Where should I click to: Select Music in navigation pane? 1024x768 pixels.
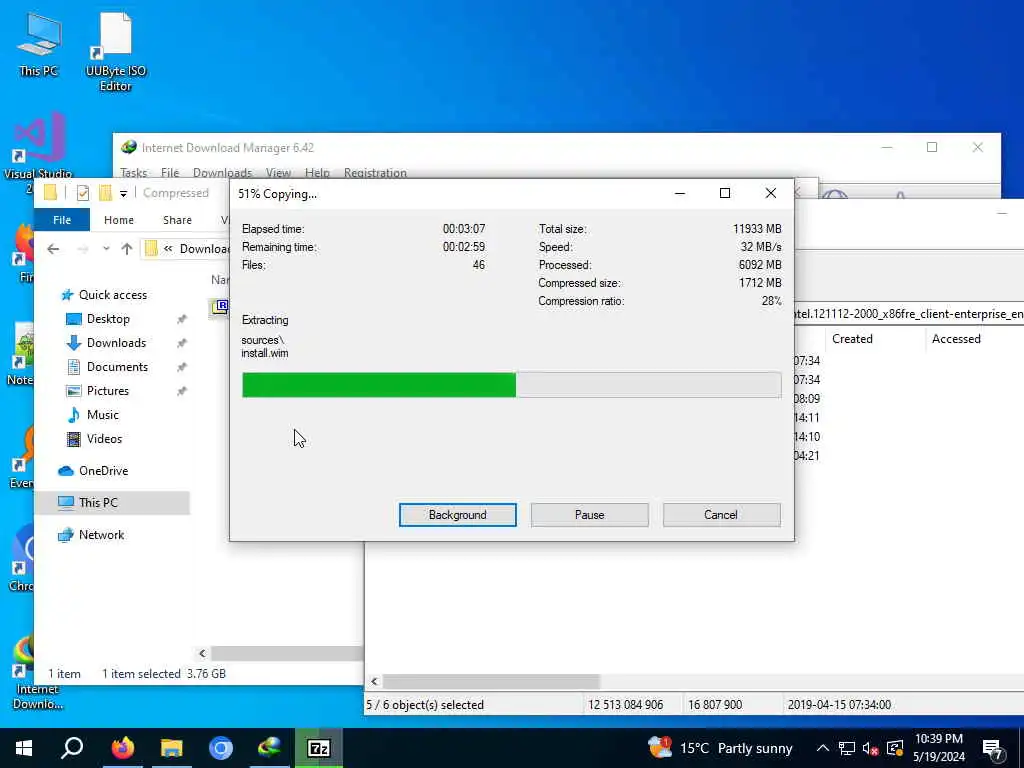(93, 415)
